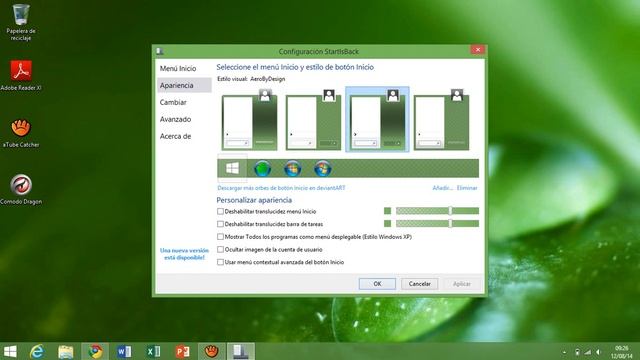Switch to Chrome in taskbar

tap(95, 351)
